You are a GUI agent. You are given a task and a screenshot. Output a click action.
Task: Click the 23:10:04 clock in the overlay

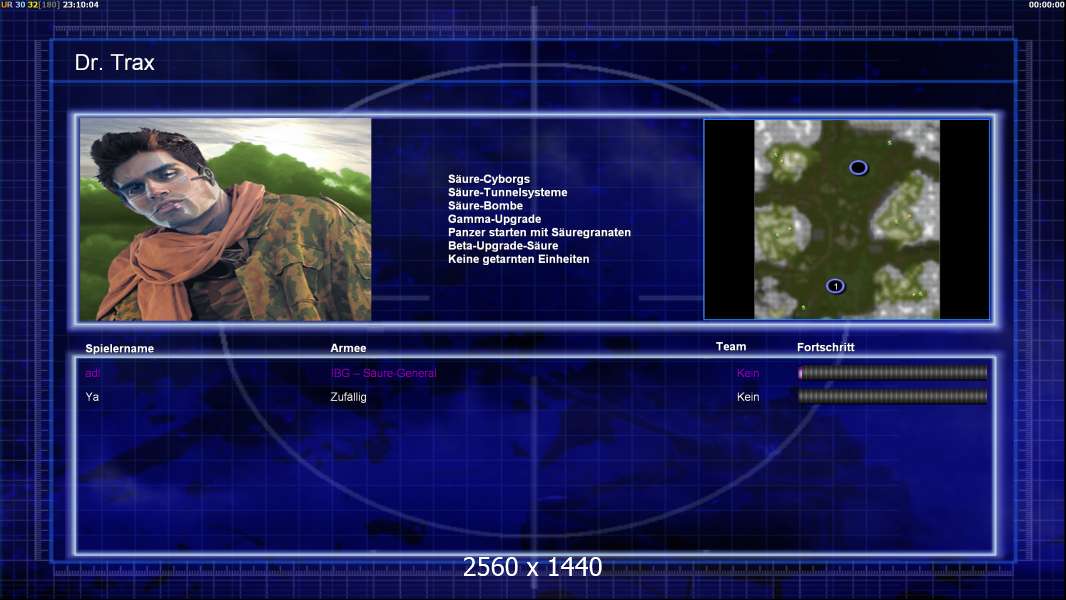[81, 5]
